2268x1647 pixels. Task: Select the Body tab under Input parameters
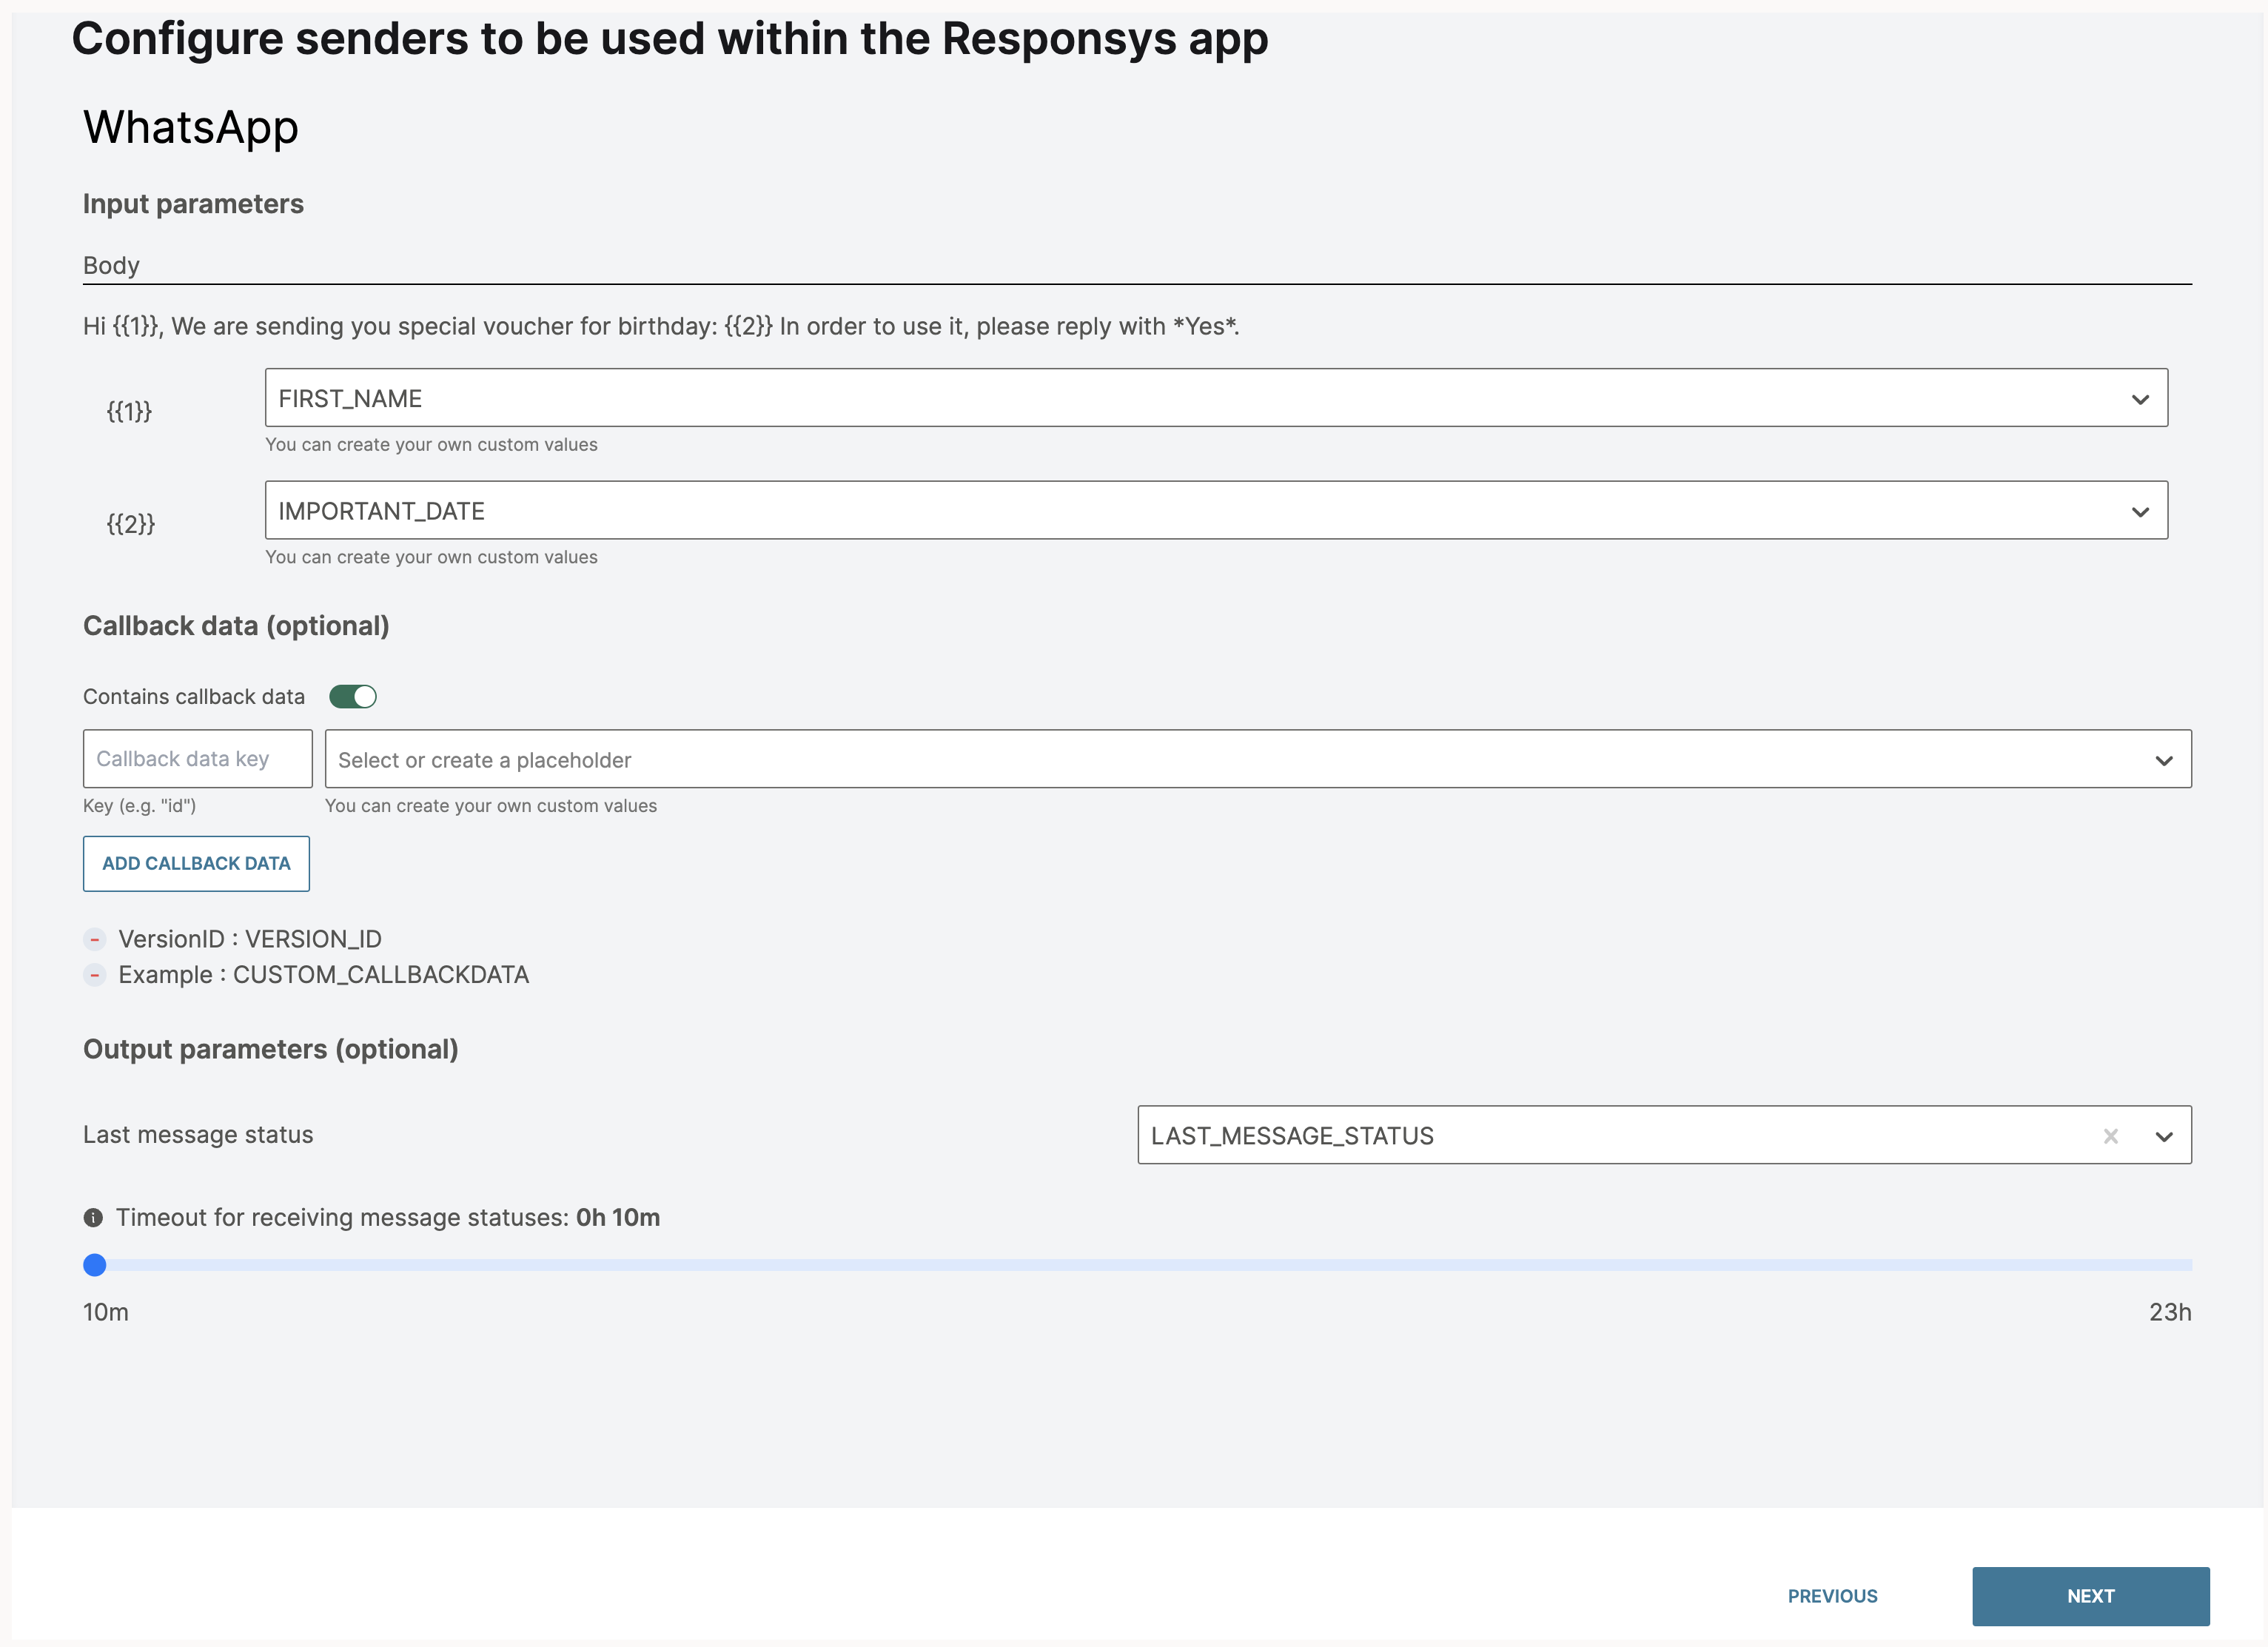111,266
